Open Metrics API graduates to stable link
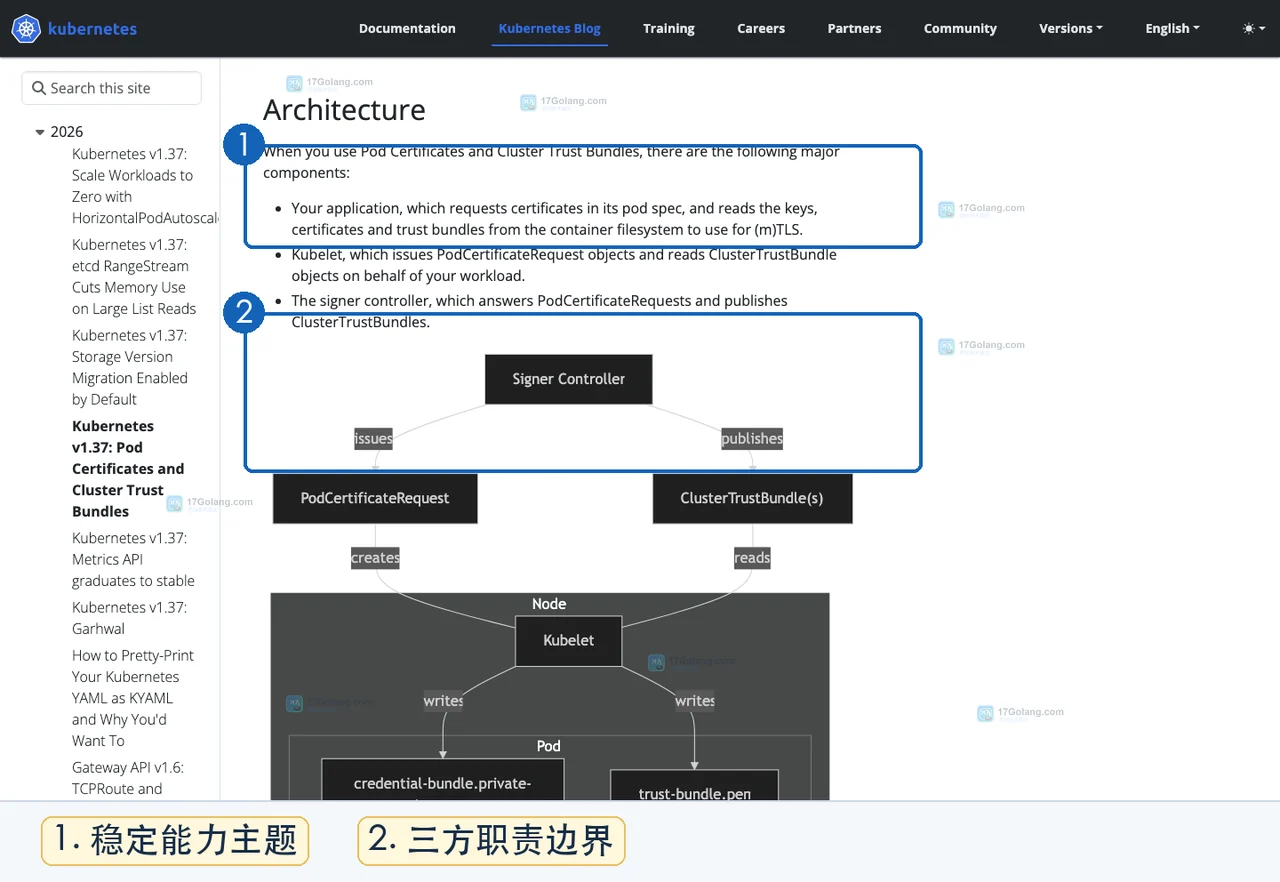1280x882 pixels. tap(133, 559)
